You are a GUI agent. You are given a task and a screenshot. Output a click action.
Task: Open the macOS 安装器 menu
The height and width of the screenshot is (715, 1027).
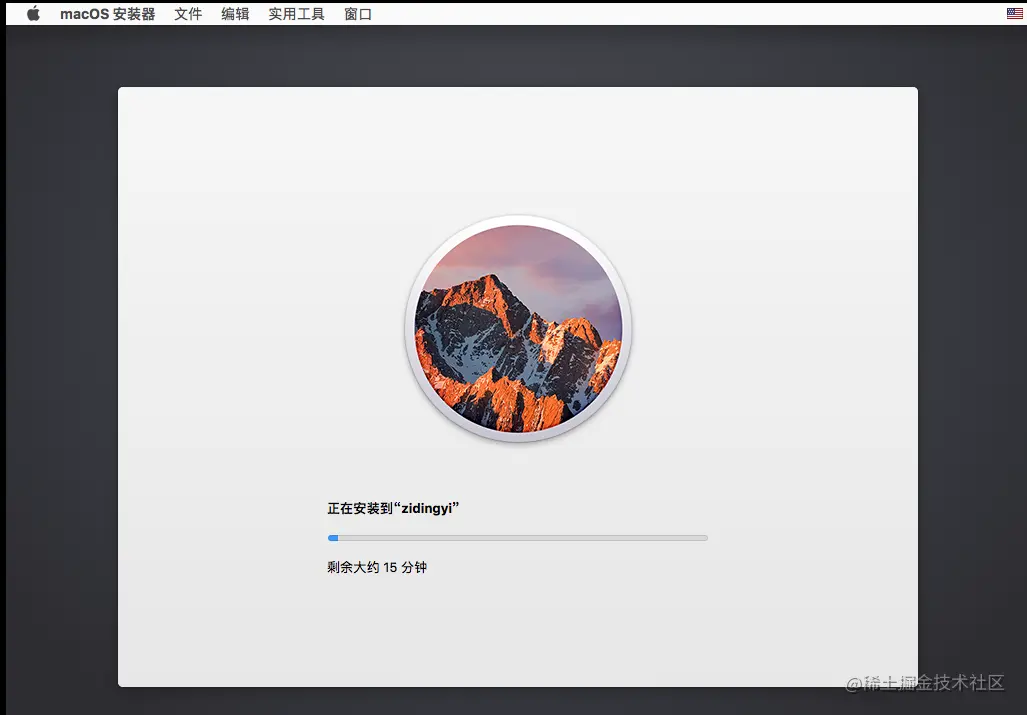[x=107, y=14]
